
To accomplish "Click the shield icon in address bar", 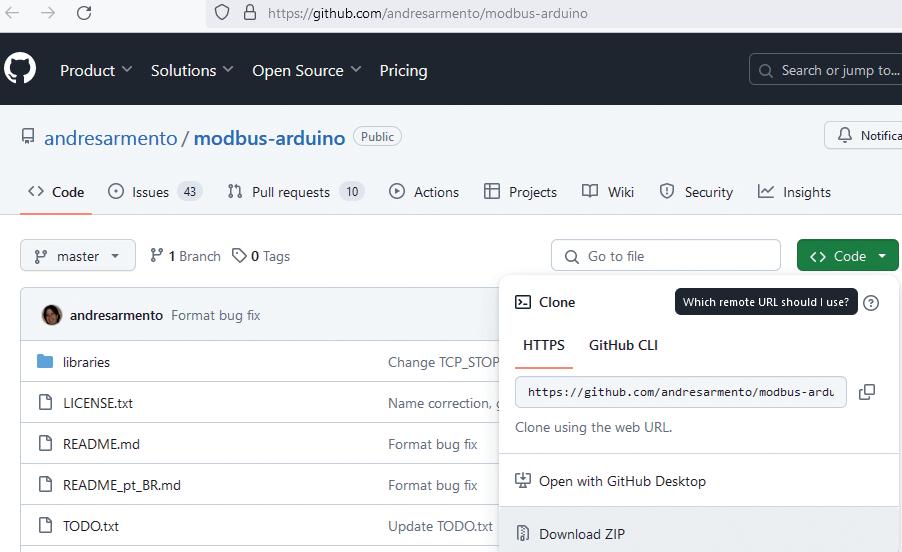I will (x=223, y=13).
